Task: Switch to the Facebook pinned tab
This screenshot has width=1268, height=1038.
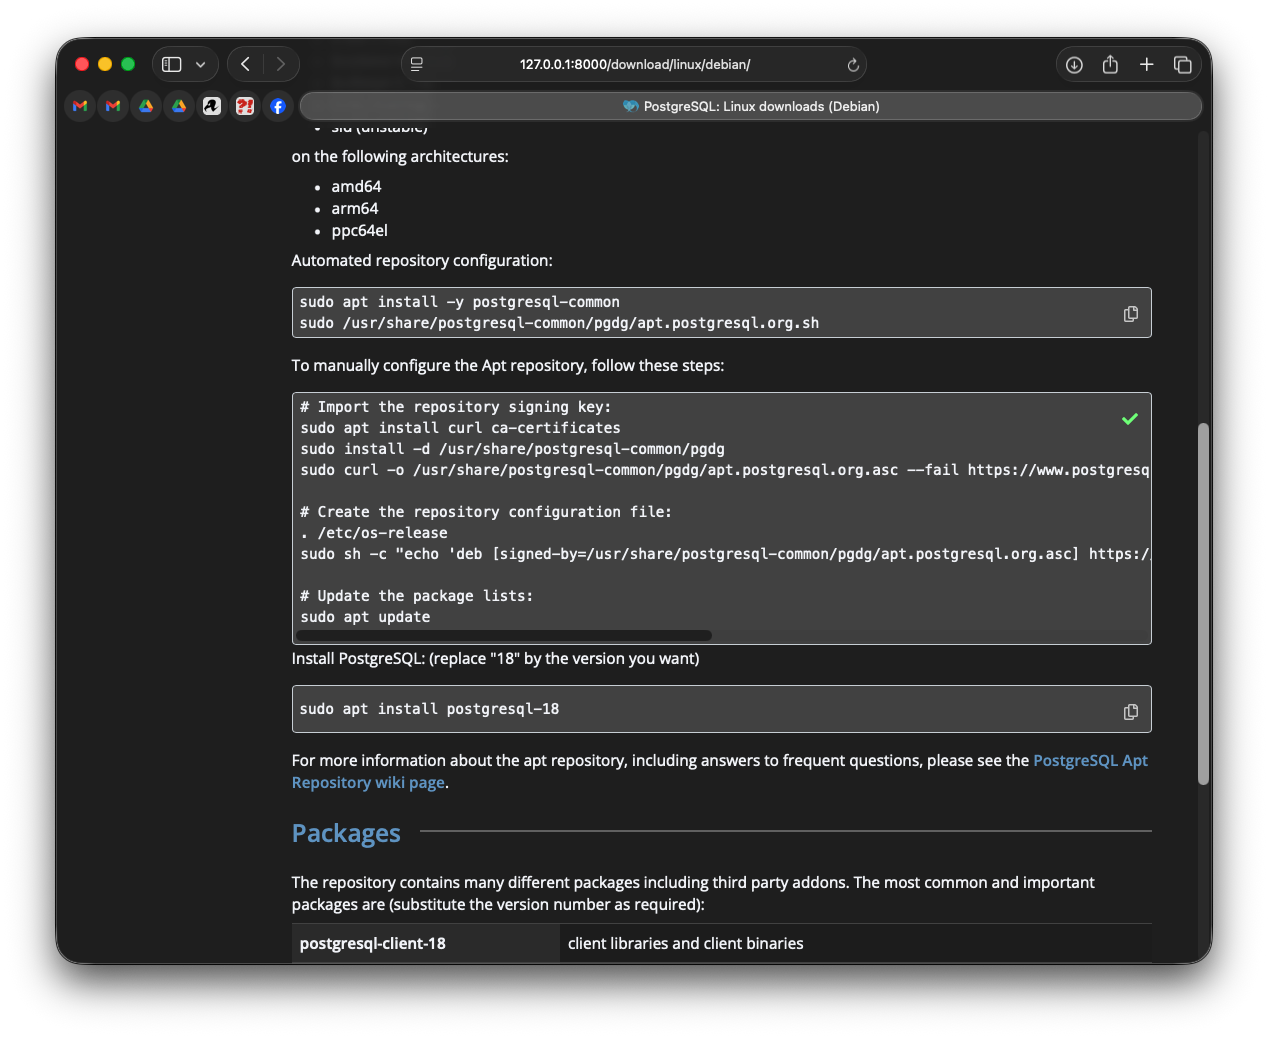Action: pyautogui.click(x=278, y=106)
